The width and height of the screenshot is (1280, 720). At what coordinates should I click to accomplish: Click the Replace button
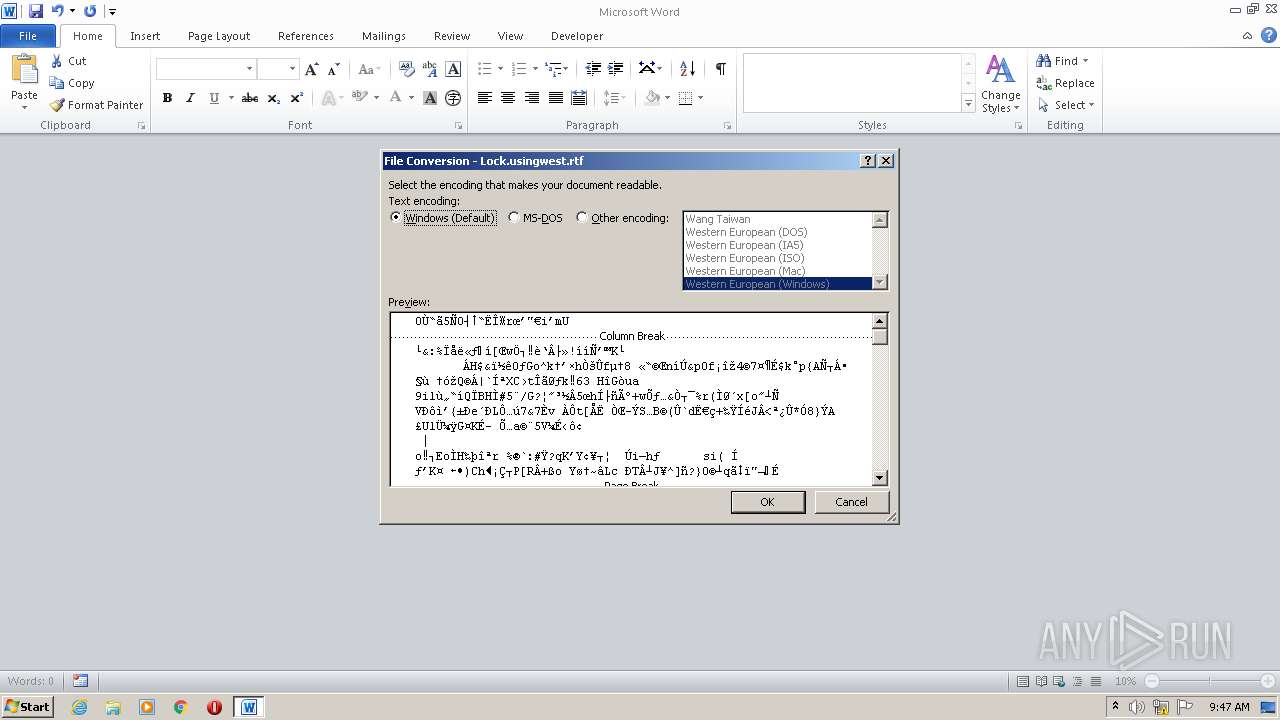tap(1066, 83)
